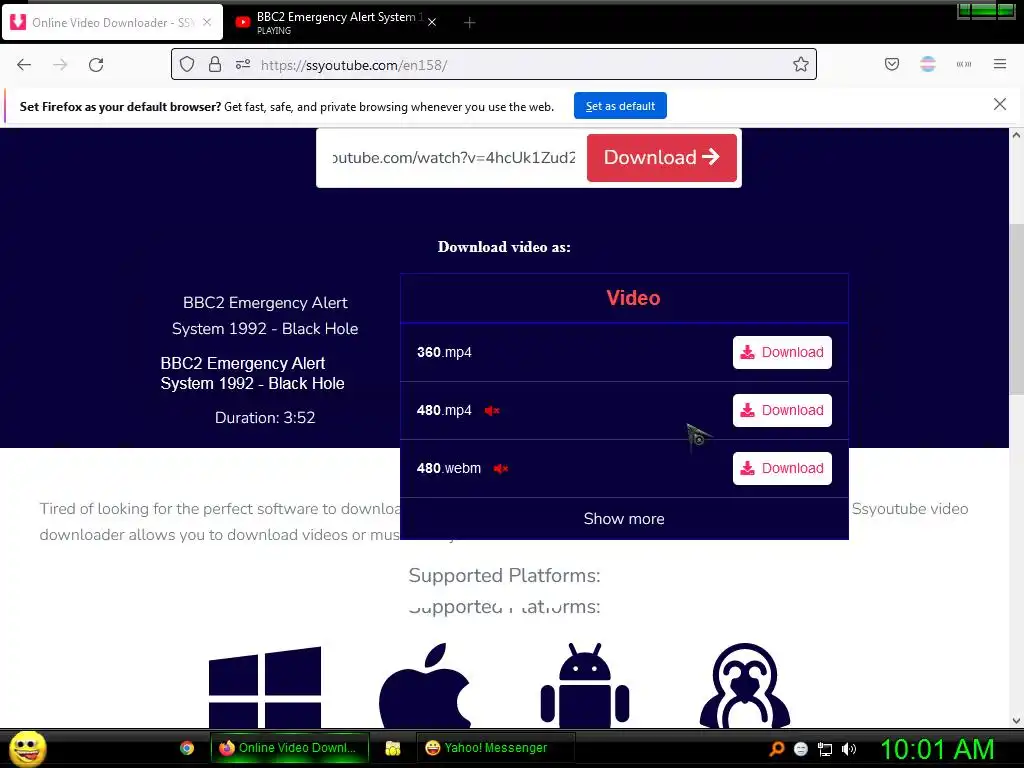Viewport: 1024px width, 768px height.
Task: Click the 10:01 AM clock
Action: tap(937, 749)
